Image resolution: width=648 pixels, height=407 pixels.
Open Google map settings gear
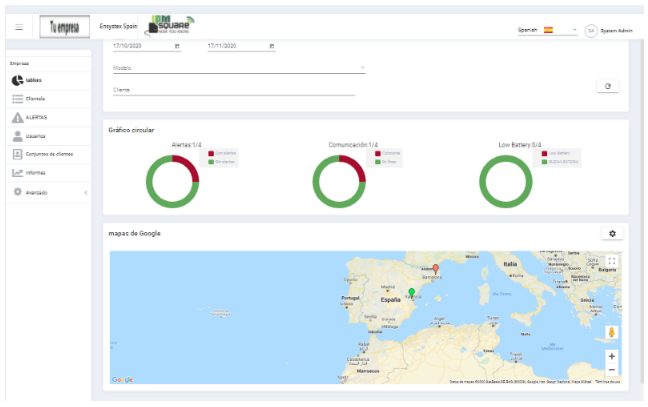[611, 233]
